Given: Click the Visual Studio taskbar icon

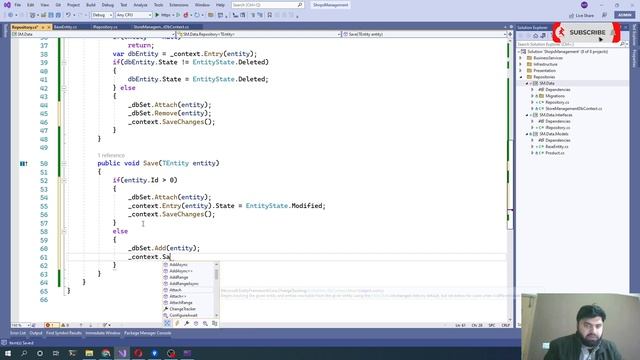Looking at the screenshot, I should [x=122, y=353].
